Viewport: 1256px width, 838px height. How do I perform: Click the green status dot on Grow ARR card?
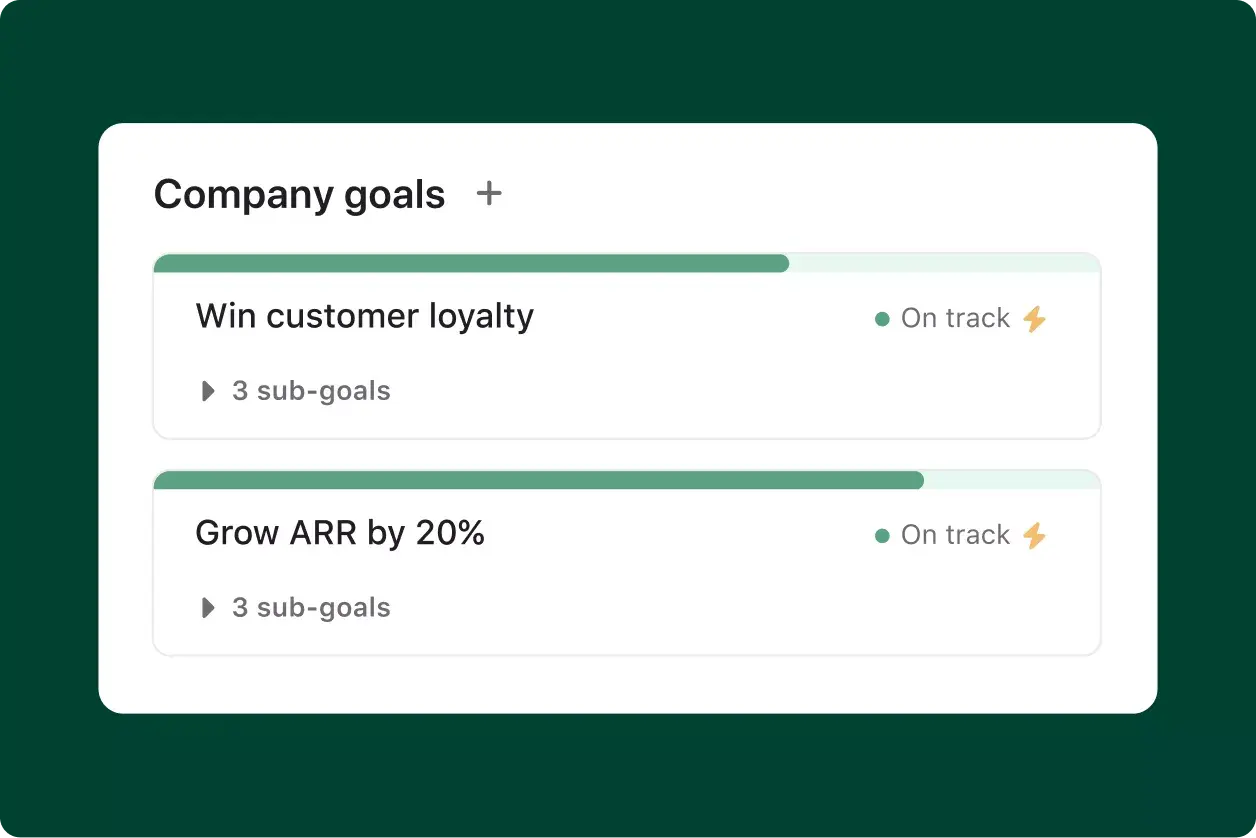pos(882,535)
